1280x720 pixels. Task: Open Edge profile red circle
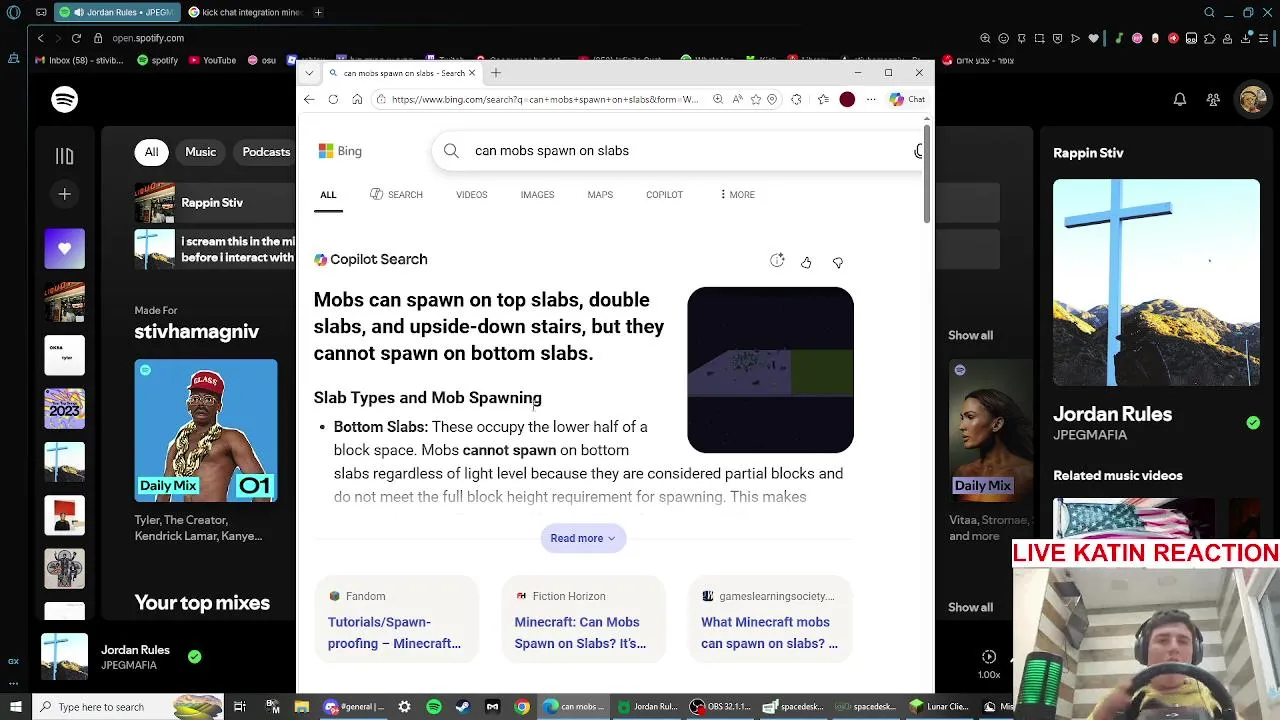(x=847, y=99)
